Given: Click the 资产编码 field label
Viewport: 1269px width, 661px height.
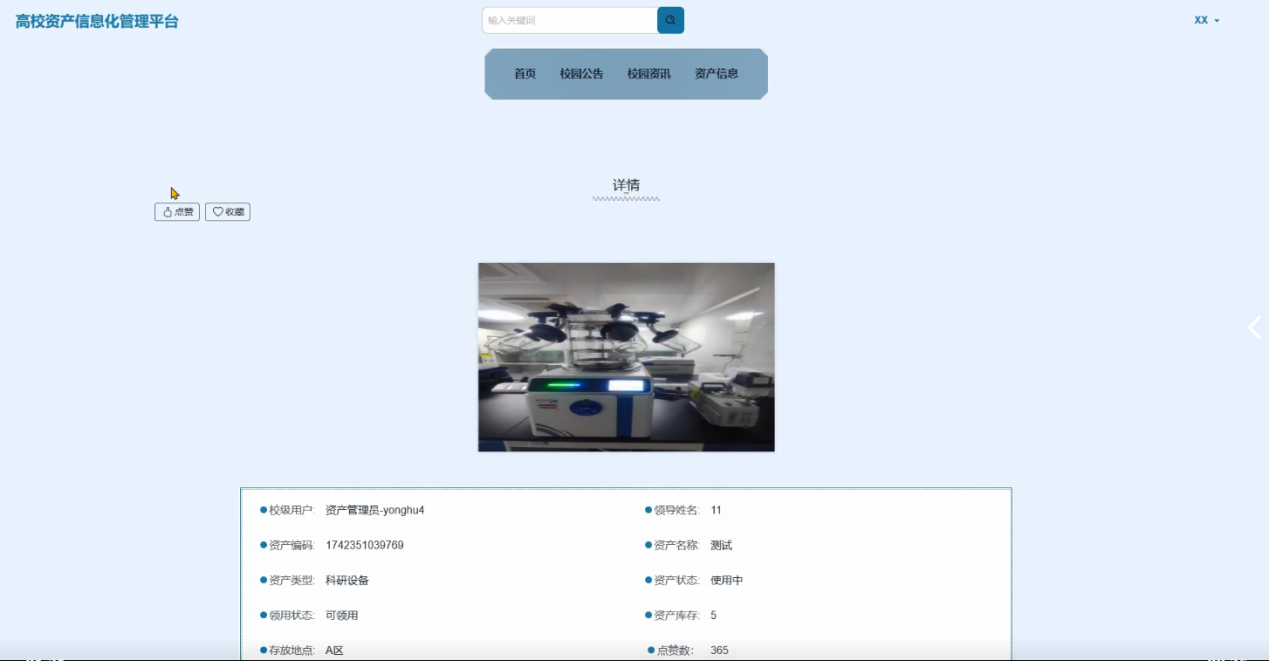Looking at the screenshot, I should pos(292,545).
